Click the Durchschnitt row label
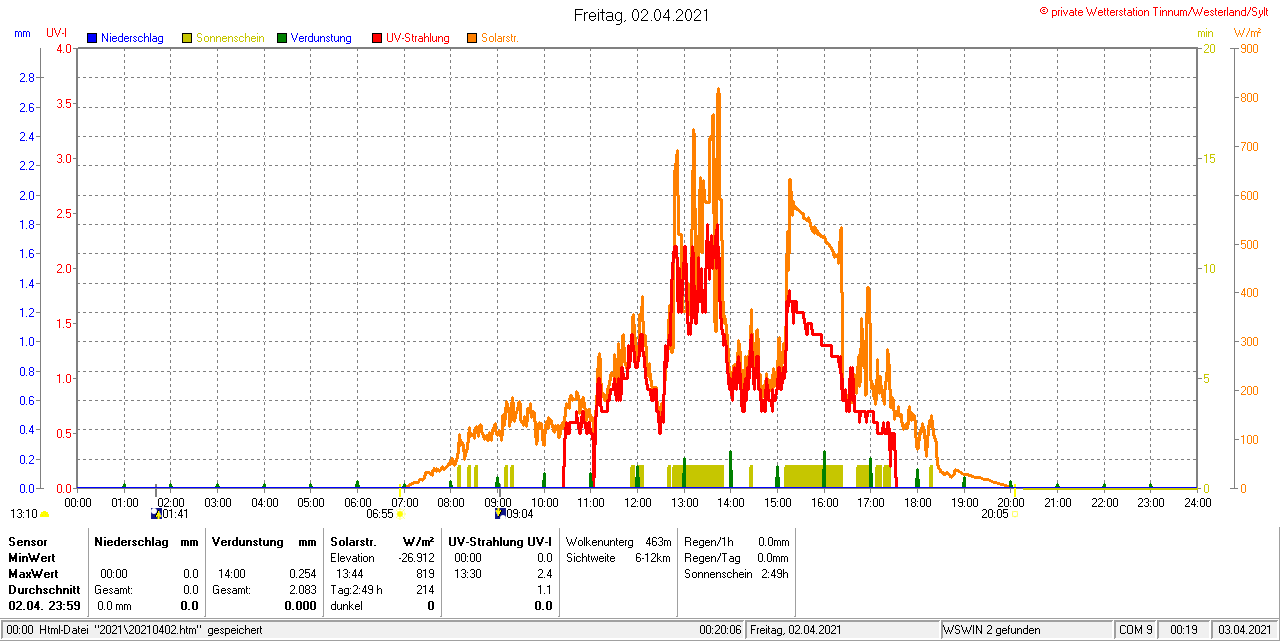Image resolution: width=1280 pixels, height=641 pixels. click(x=44, y=590)
